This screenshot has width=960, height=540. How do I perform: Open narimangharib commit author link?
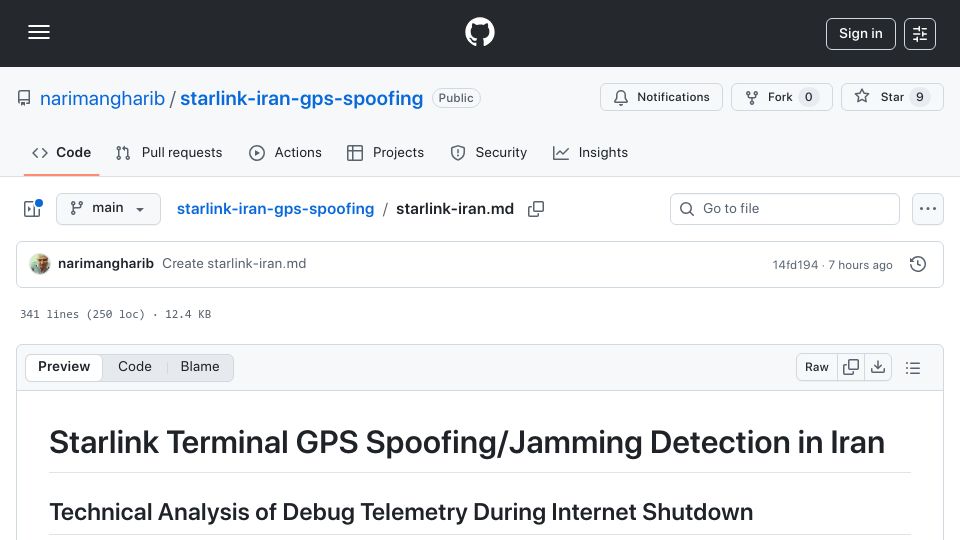coord(106,264)
